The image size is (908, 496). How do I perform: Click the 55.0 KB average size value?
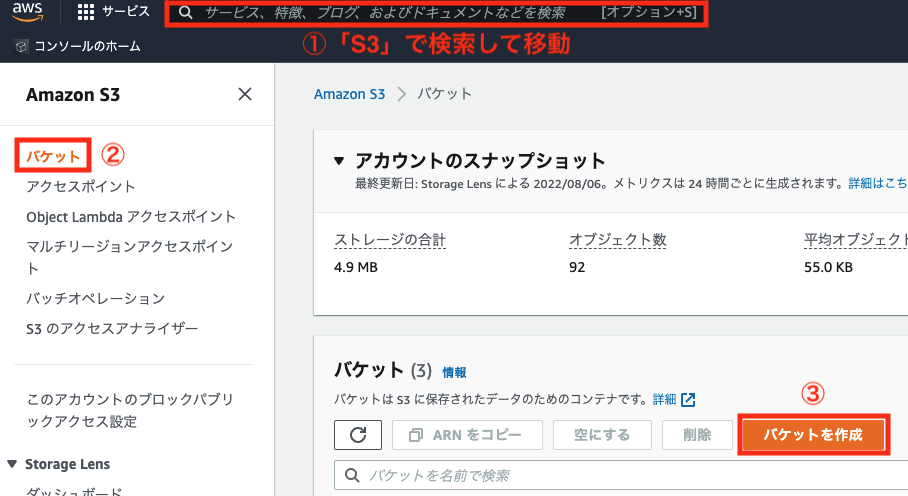click(x=828, y=267)
